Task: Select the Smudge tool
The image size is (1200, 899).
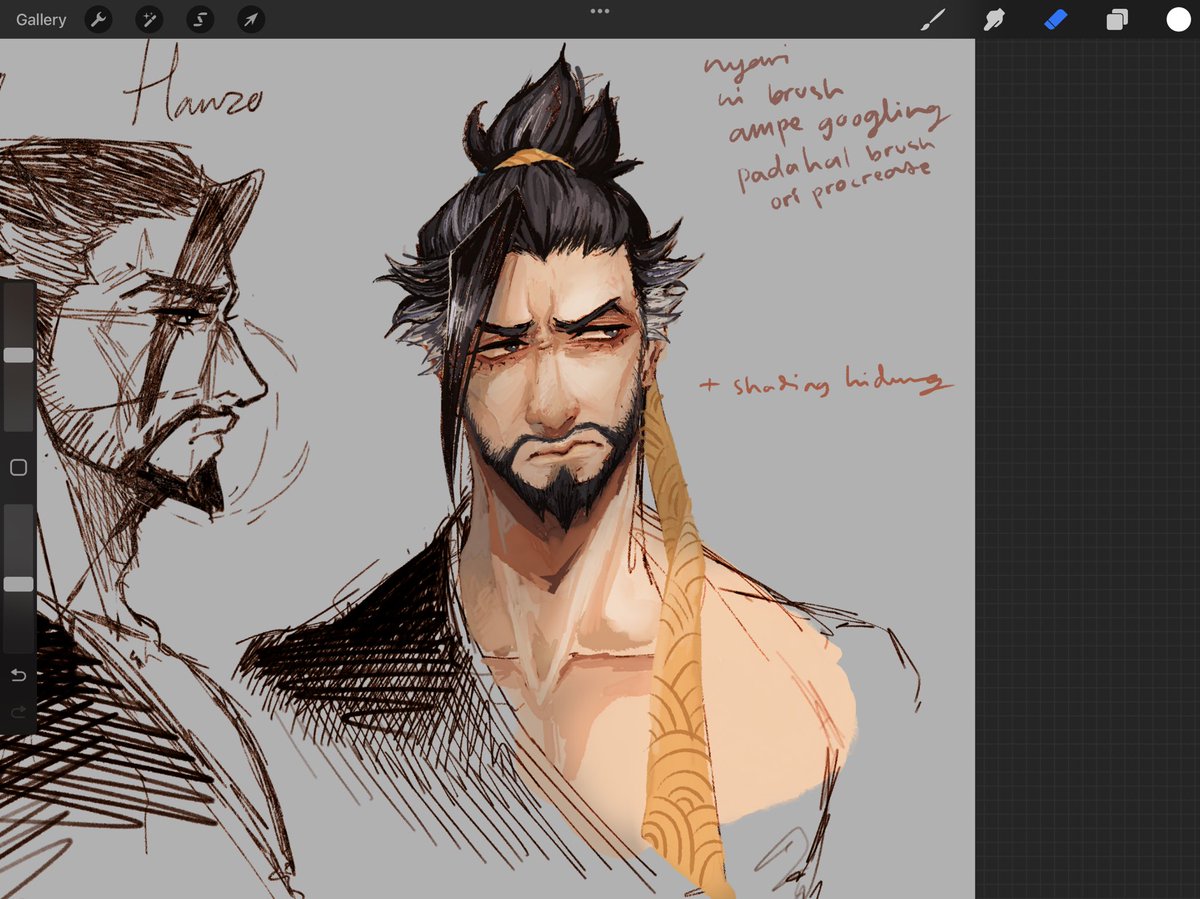Action: (x=994, y=19)
